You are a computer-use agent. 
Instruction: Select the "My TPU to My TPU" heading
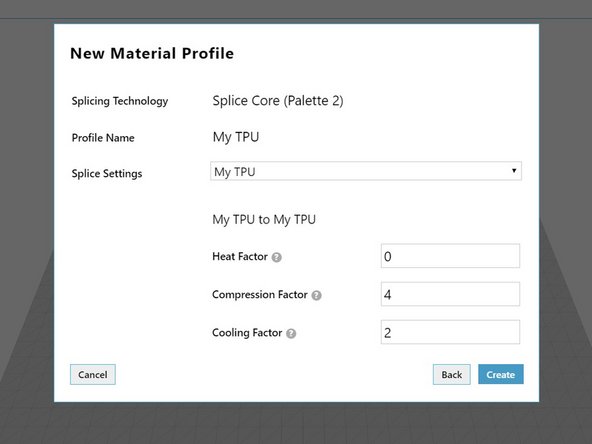[x=264, y=219]
